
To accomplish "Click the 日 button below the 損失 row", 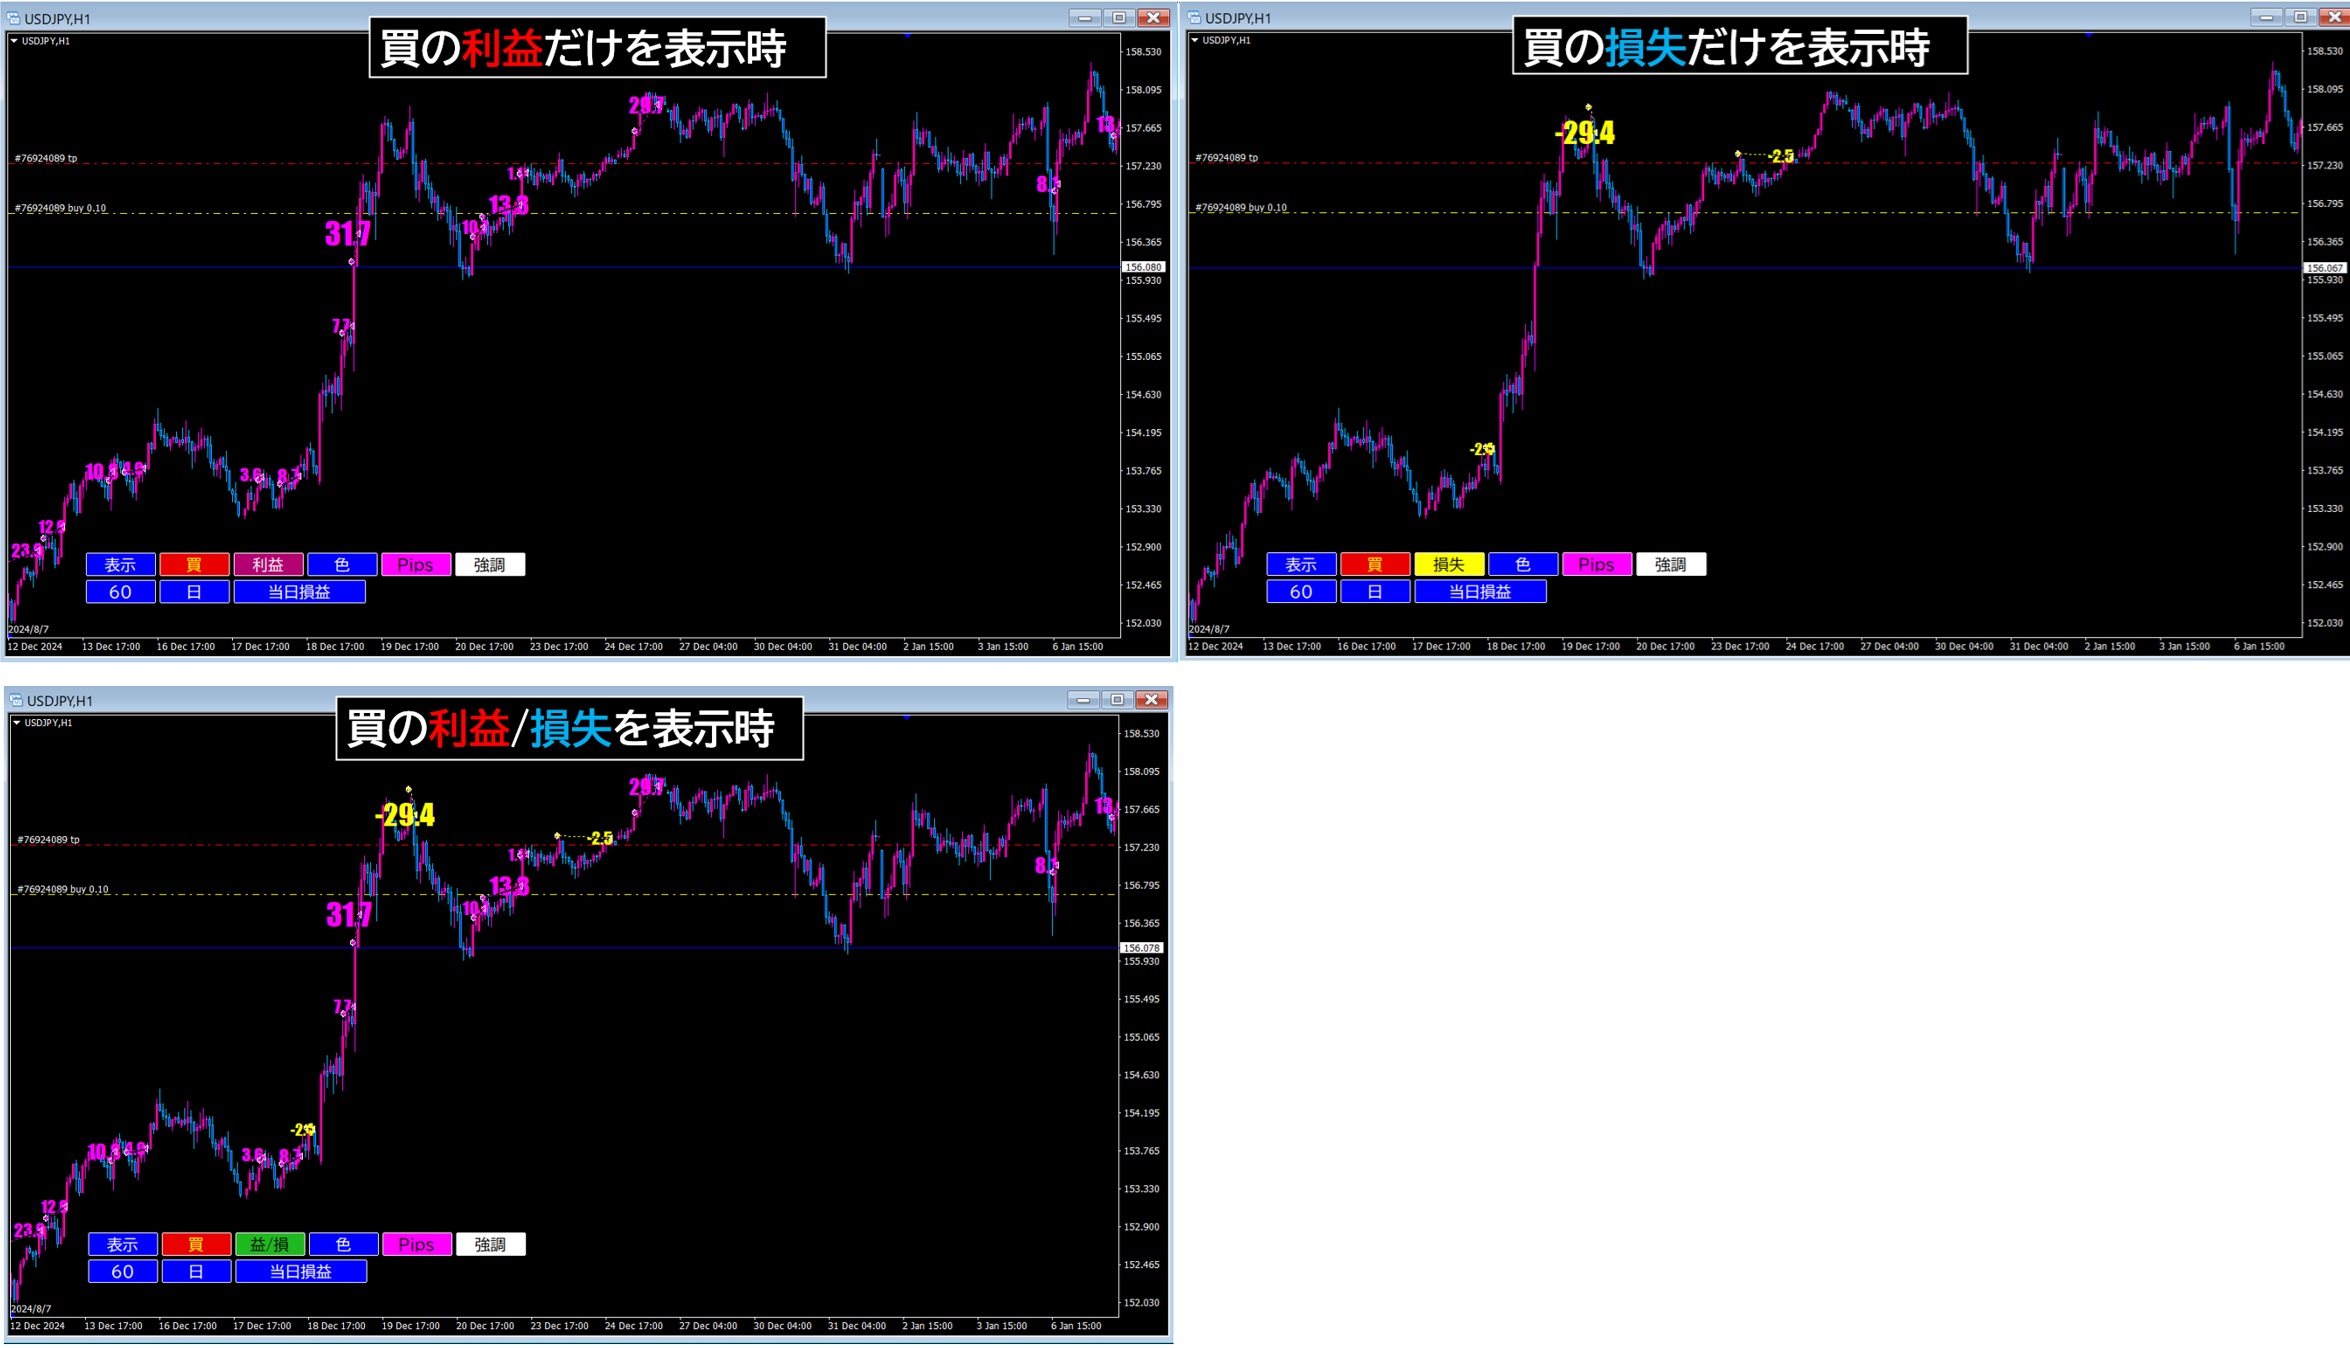I will (1375, 592).
